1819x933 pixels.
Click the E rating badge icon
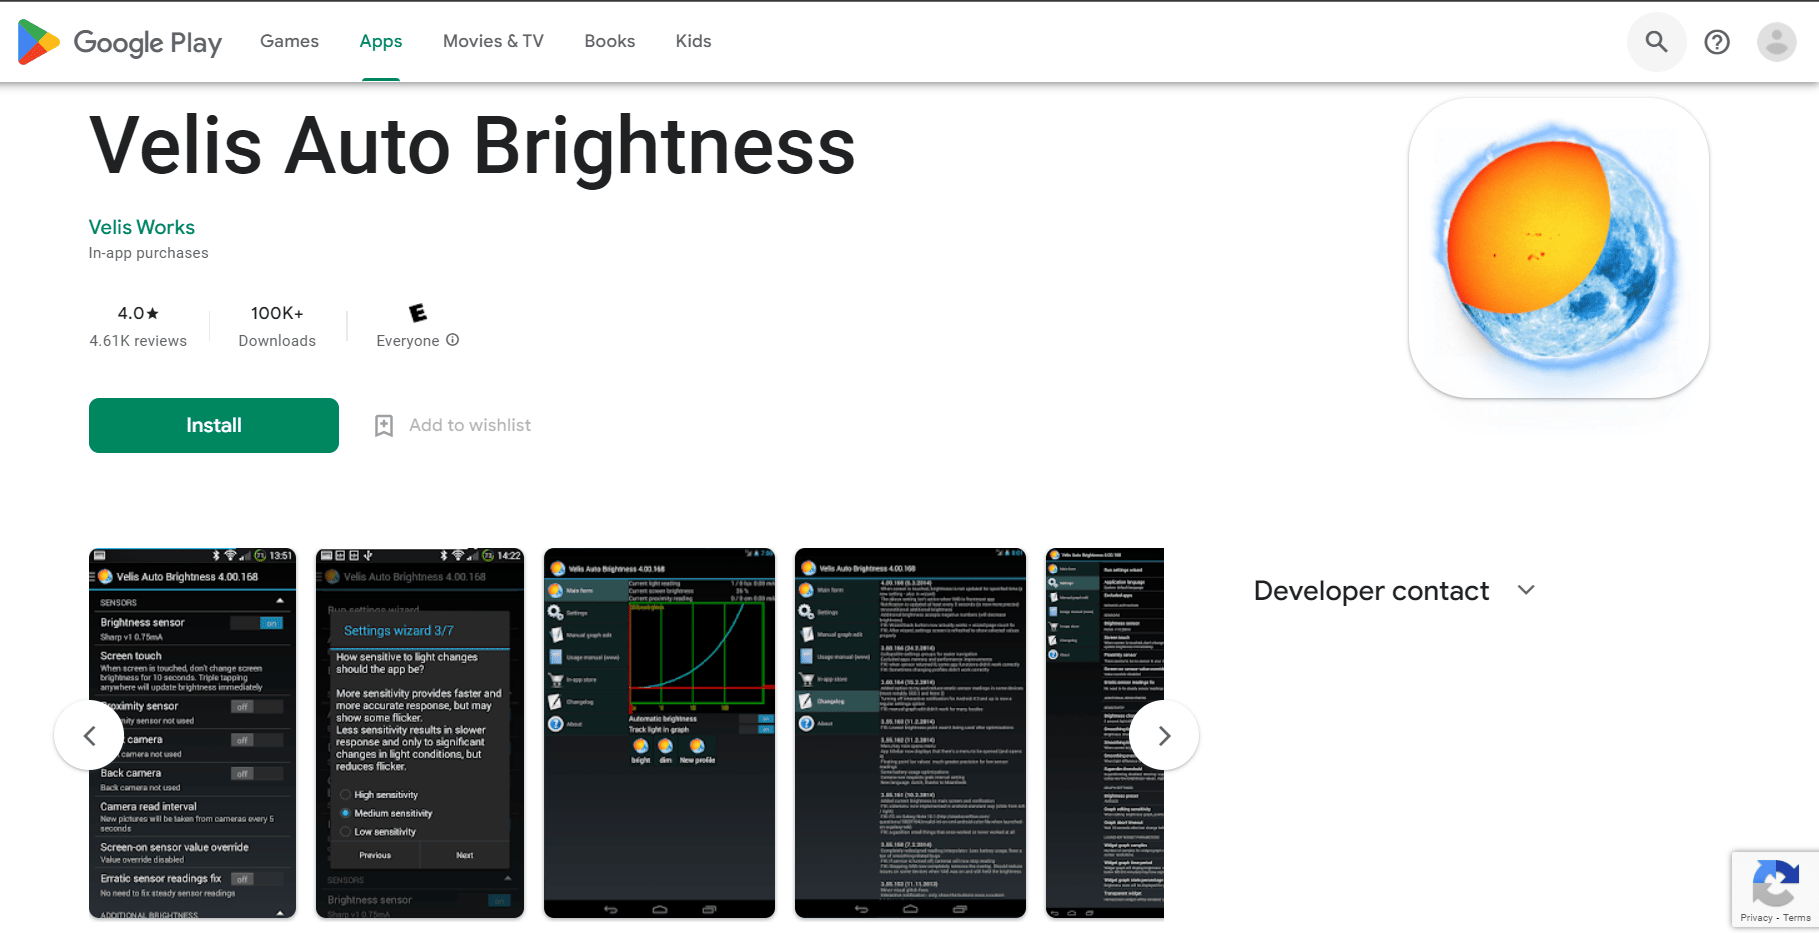(x=418, y=313)
